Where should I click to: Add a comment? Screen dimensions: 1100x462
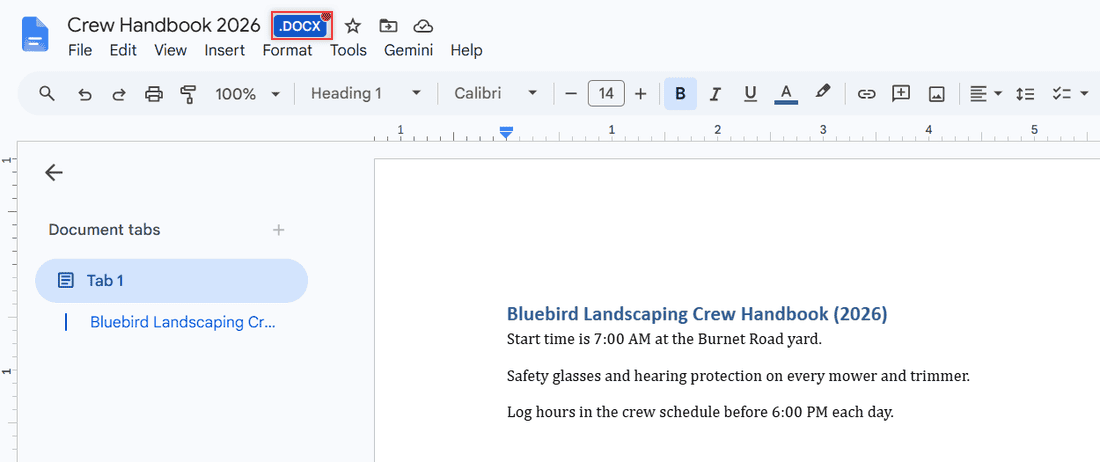901,94
